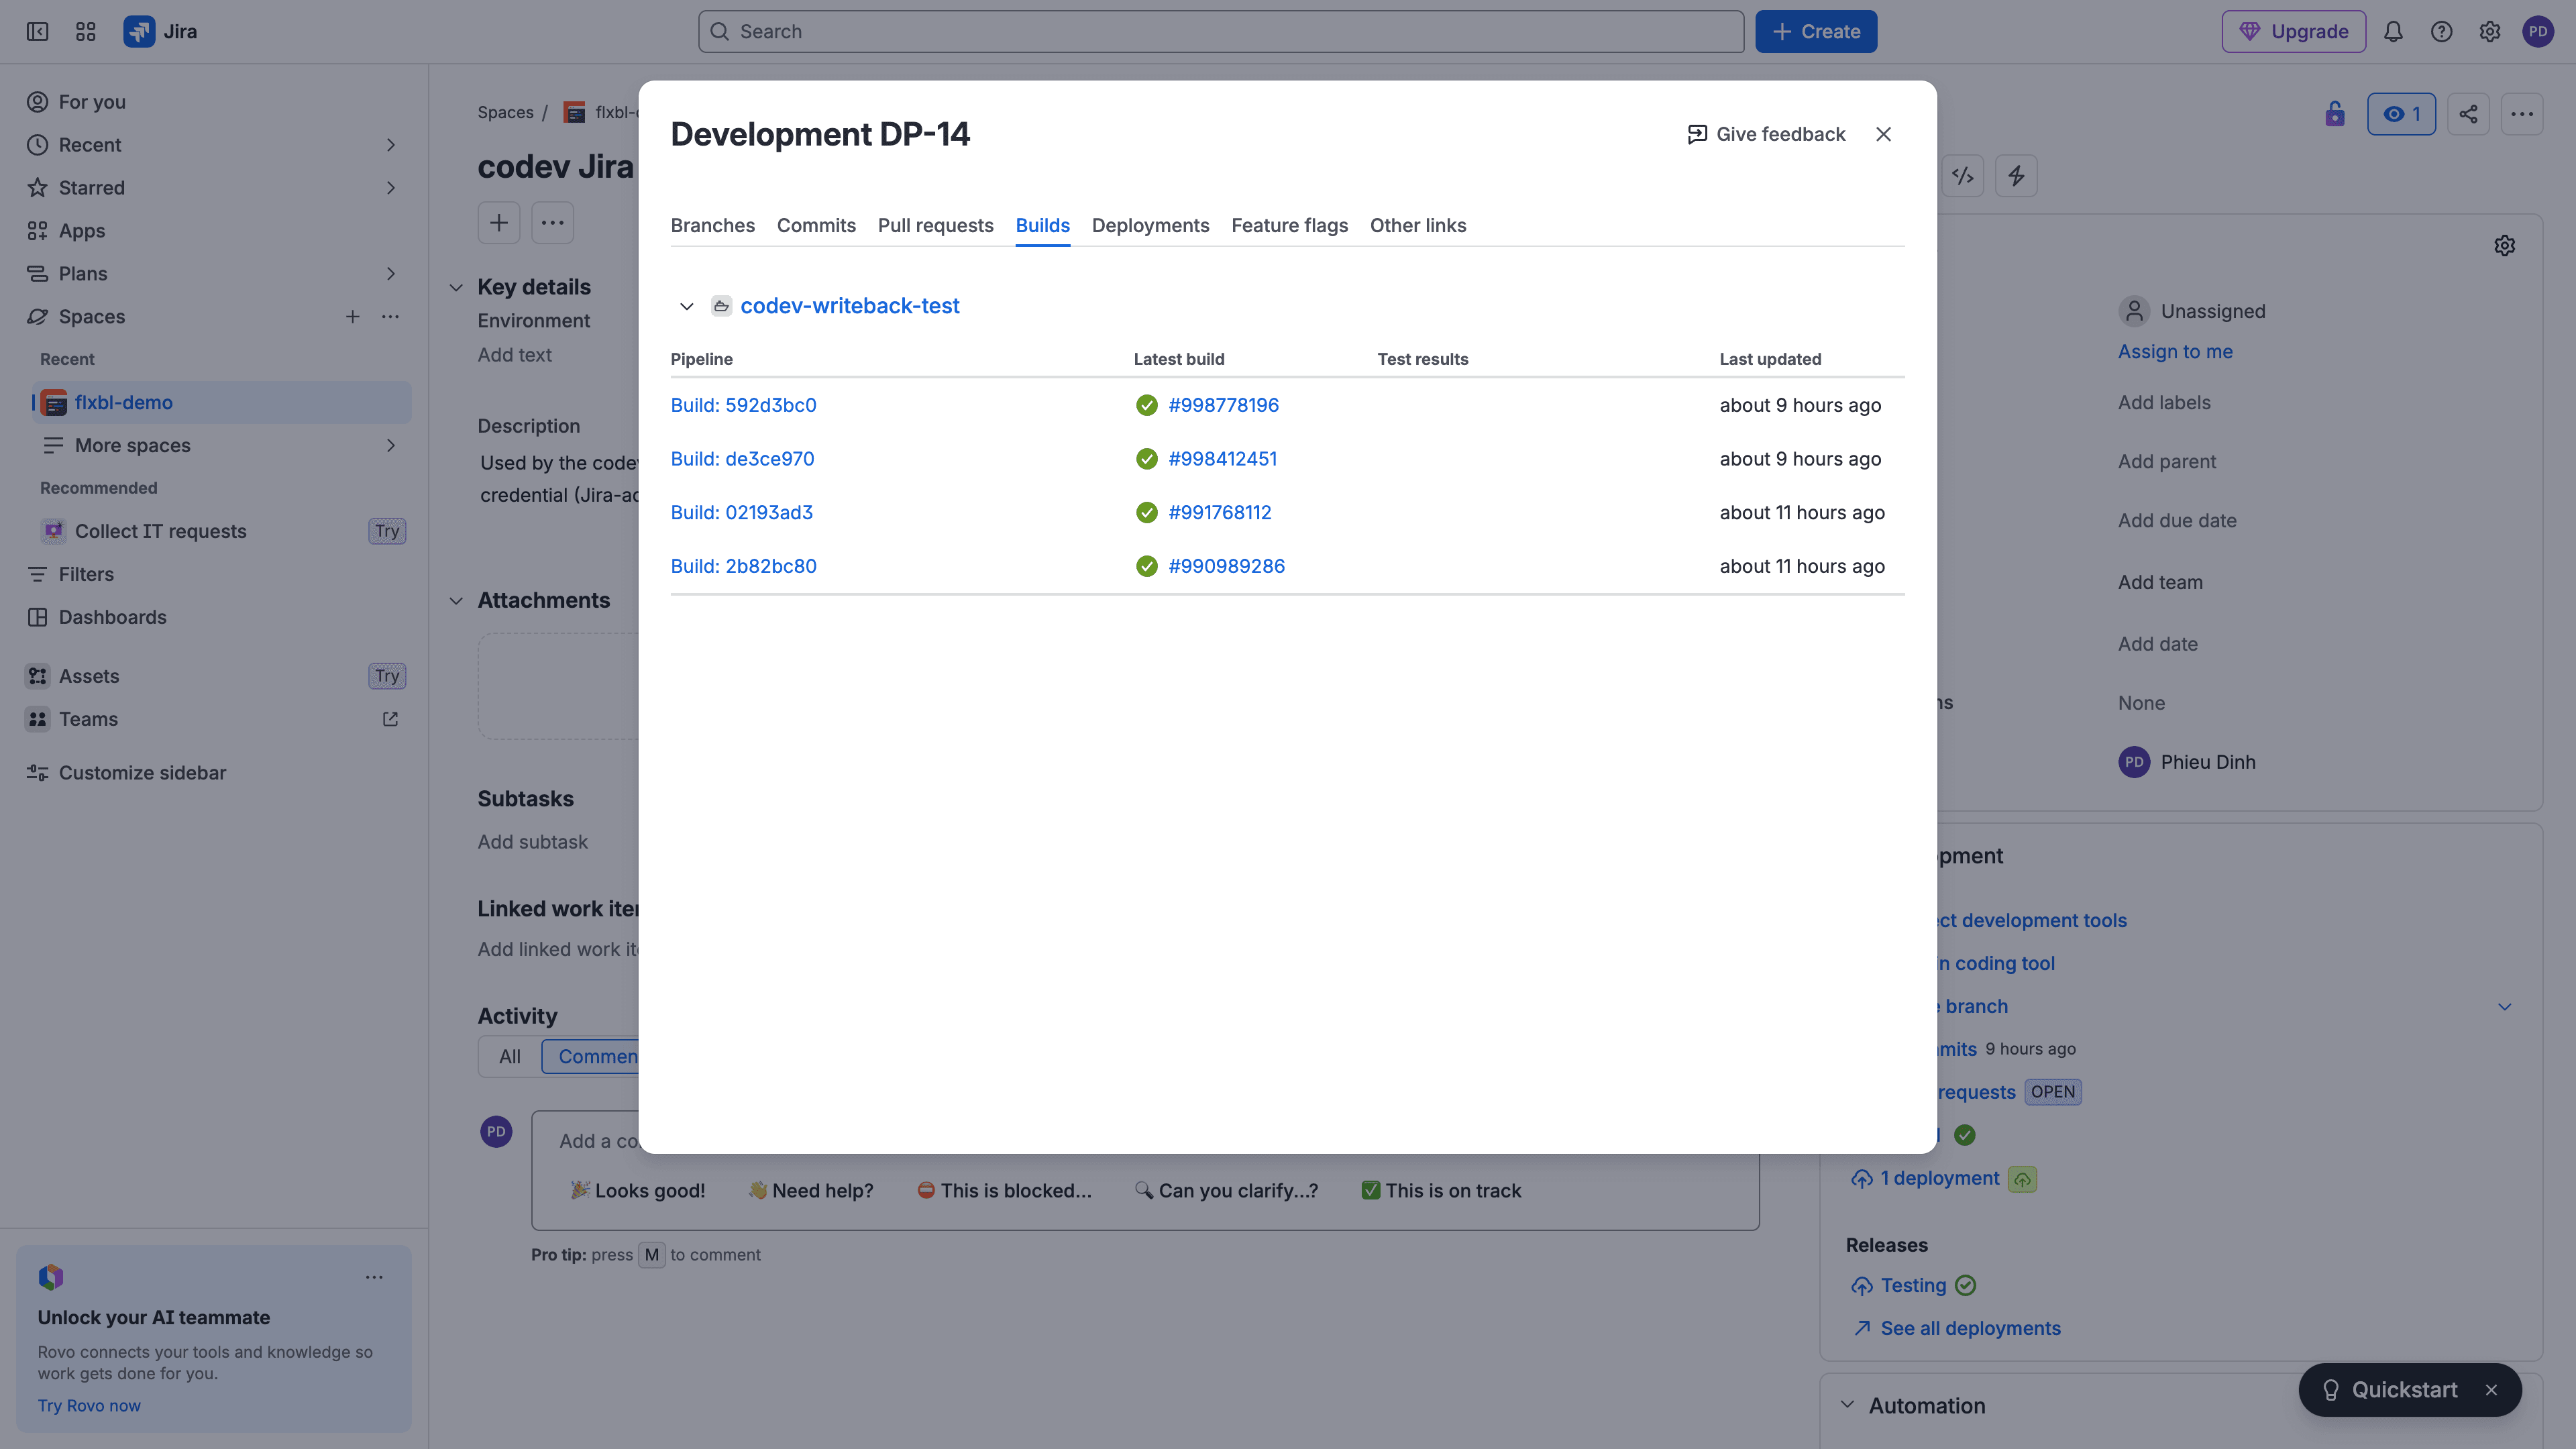2576x1449 pixels.
Task: Open the help question-mark icon
Action: click(2442, 32)
